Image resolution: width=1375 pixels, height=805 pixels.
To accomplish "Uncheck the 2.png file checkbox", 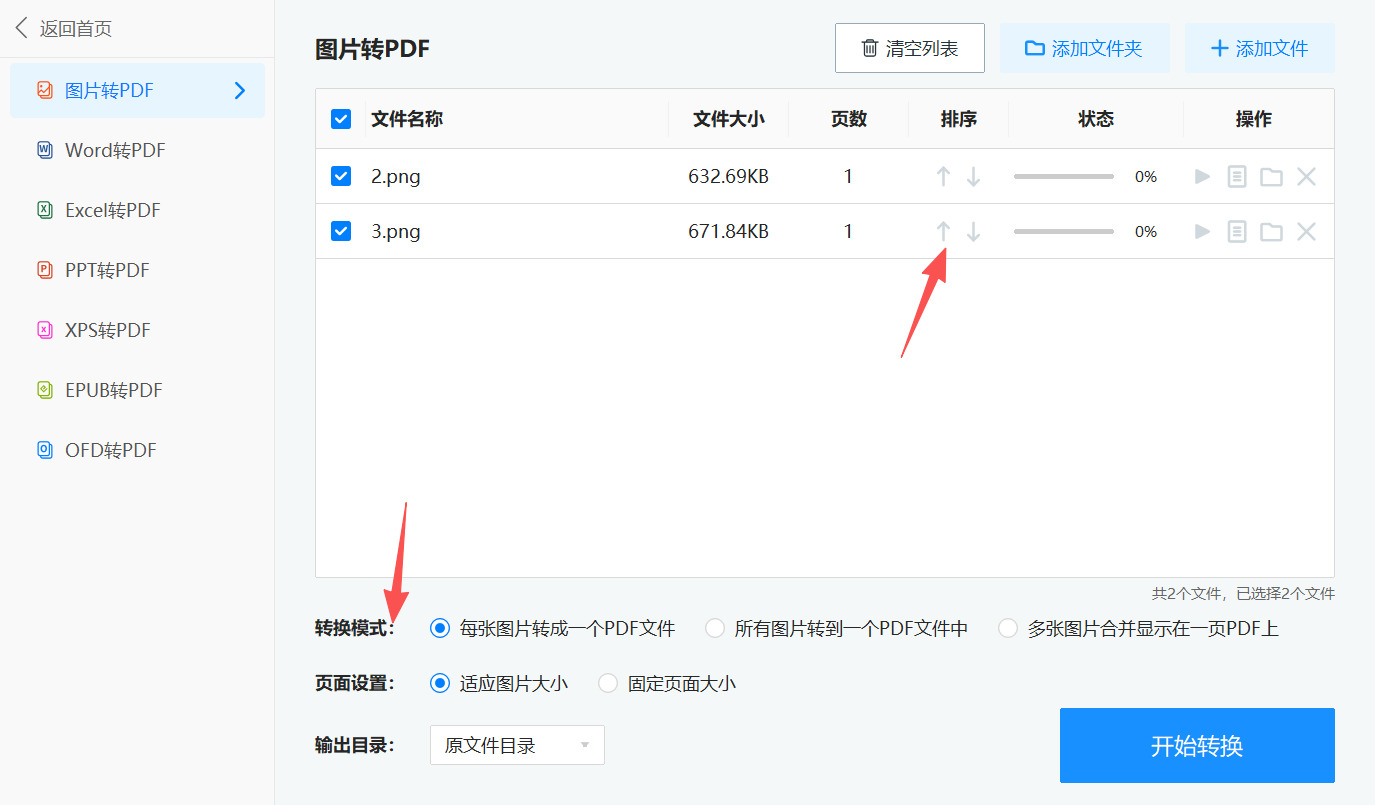I will pyautogui.click(x=341, y=176).
